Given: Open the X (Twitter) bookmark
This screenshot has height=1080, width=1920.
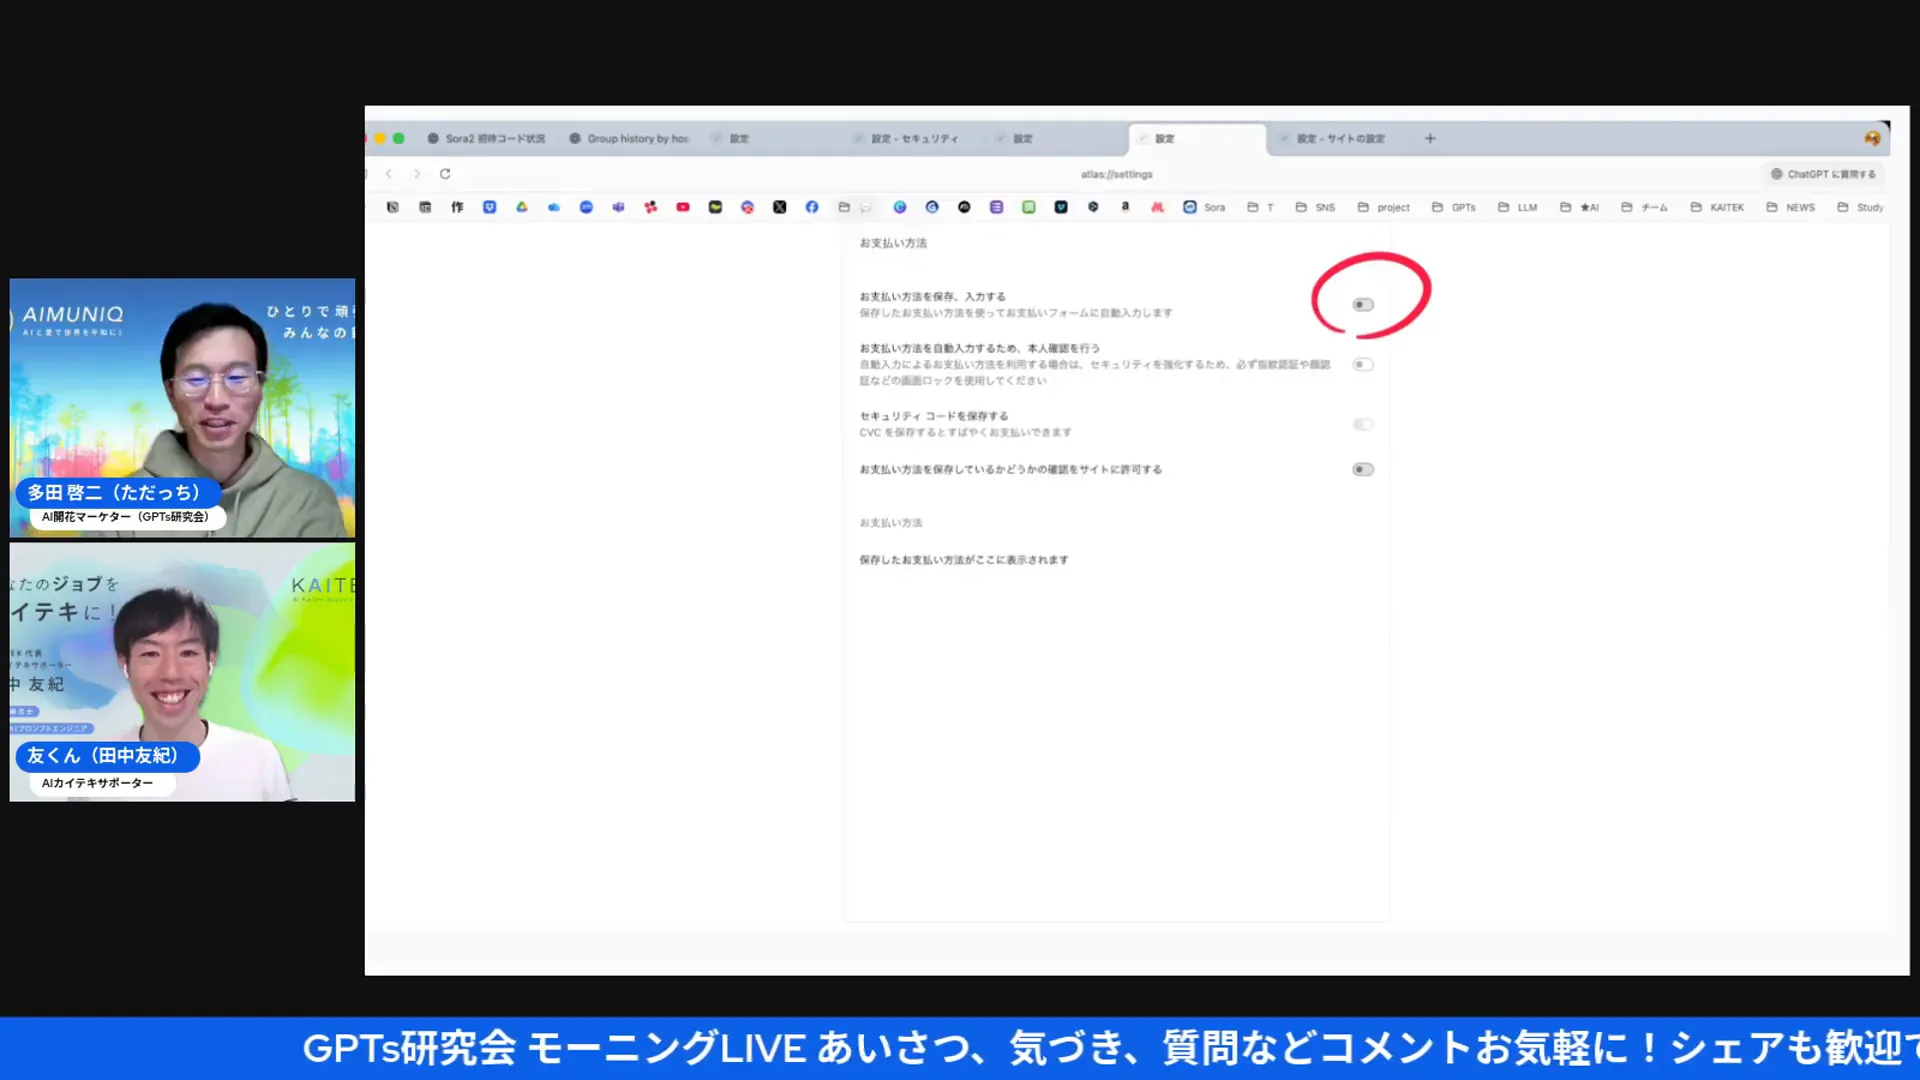Looking at the screenshot, I should click(780, 207).
